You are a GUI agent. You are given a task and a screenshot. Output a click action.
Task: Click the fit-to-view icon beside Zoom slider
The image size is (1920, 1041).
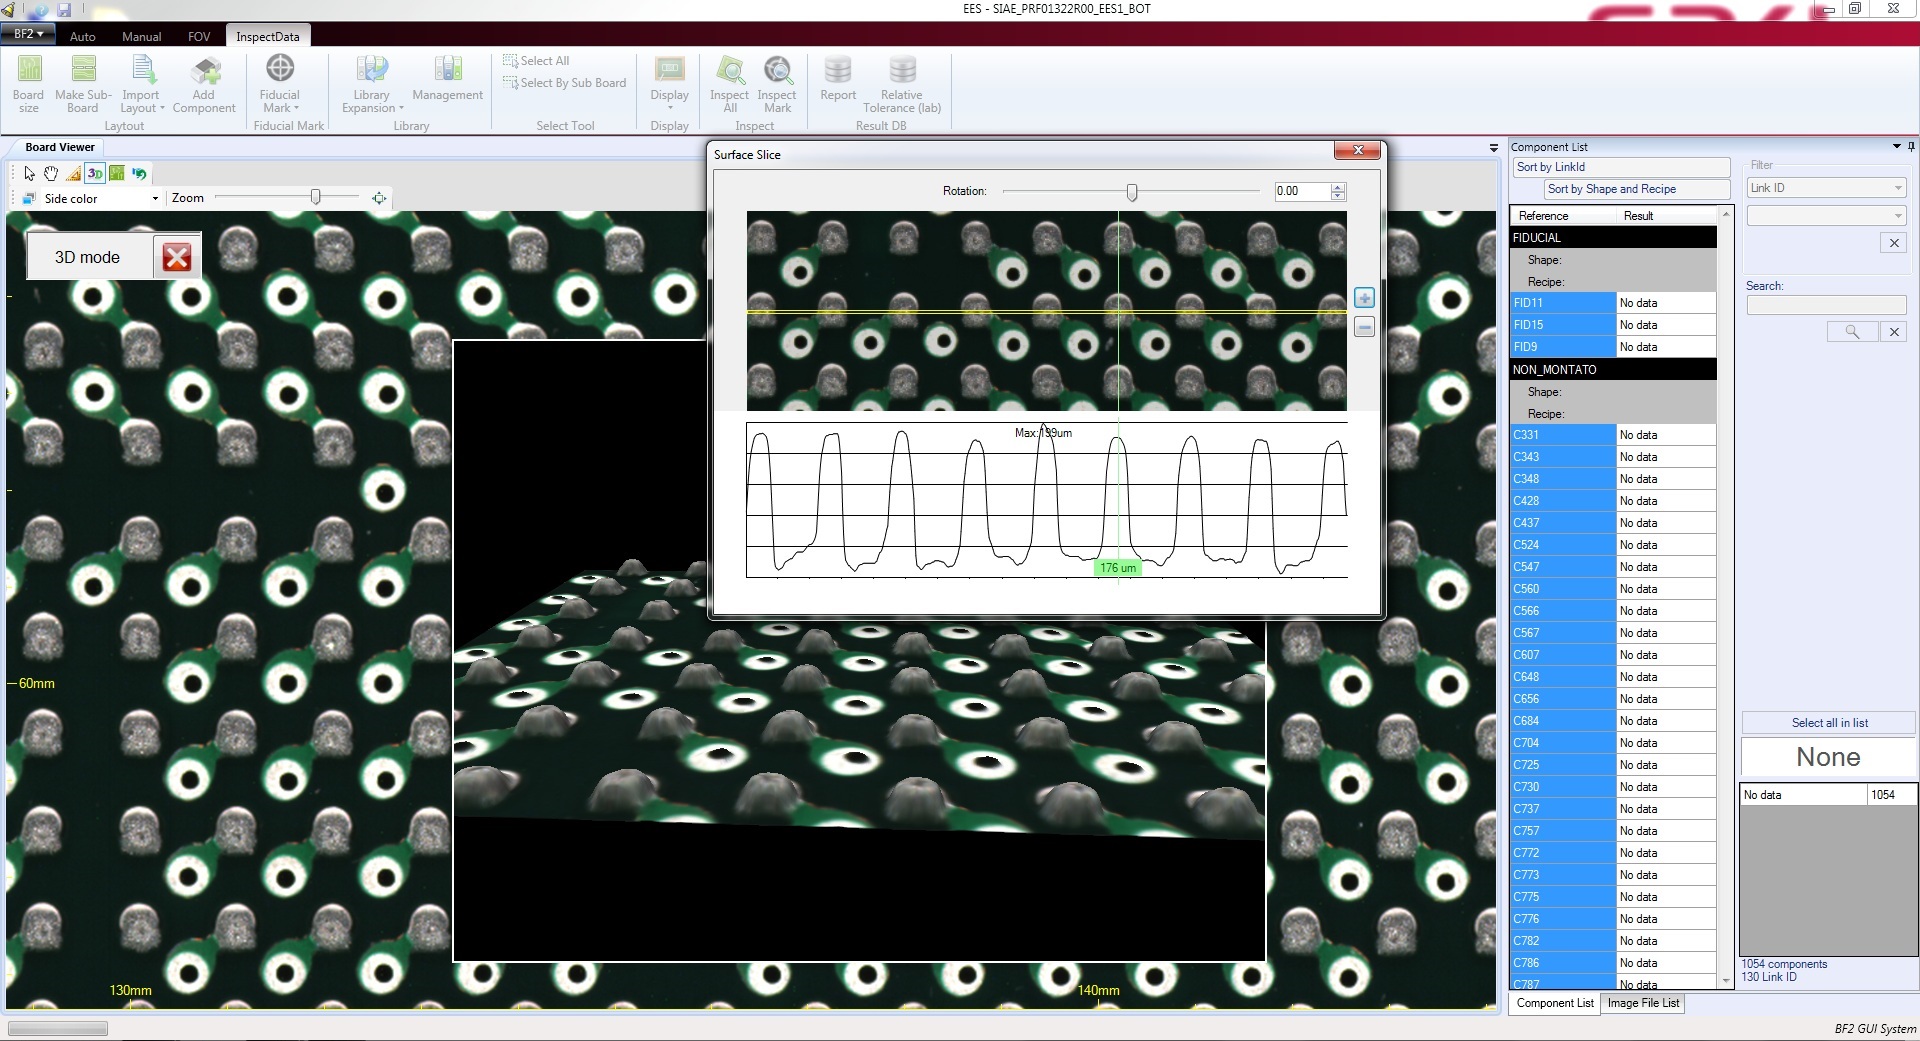tap(379, 198)
